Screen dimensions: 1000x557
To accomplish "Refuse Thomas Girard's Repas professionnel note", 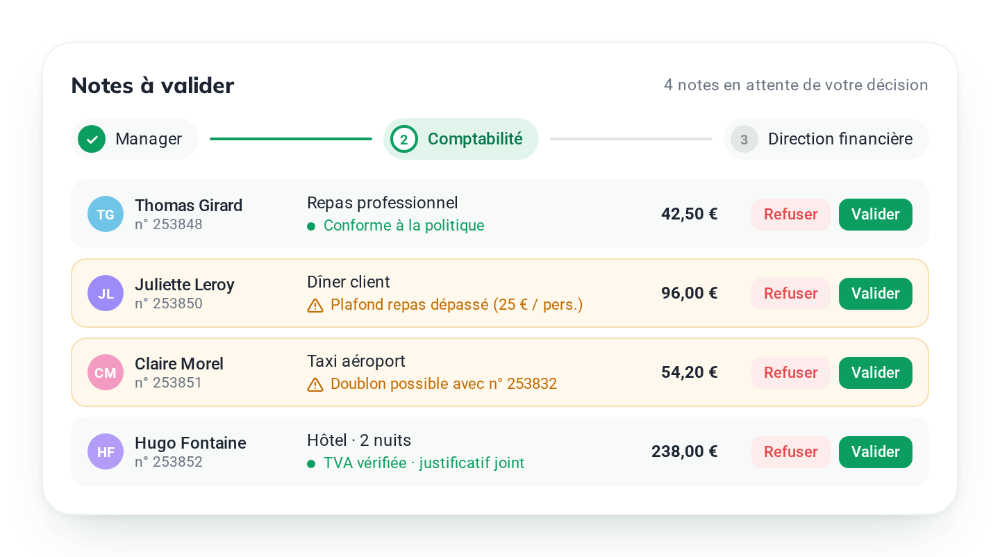I will click(x=791, y=214).
